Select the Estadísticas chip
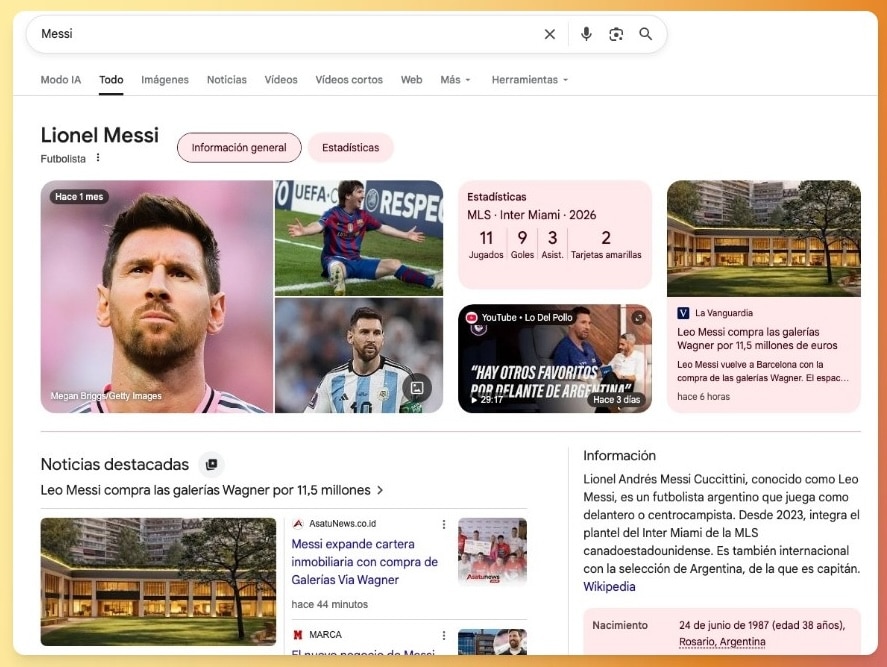The height and width of the screenshot is (667, 887). pyautogui.click(x=350, y=148)
